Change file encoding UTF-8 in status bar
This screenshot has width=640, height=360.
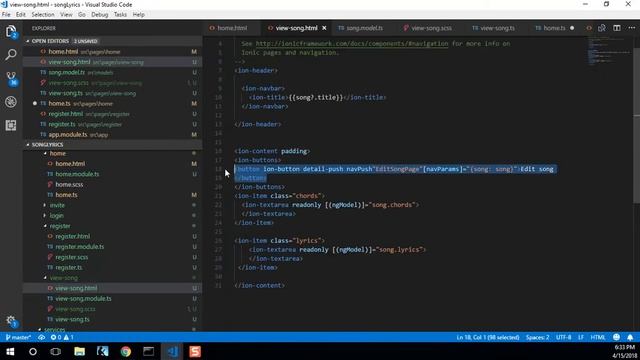(x=563, y=338)
